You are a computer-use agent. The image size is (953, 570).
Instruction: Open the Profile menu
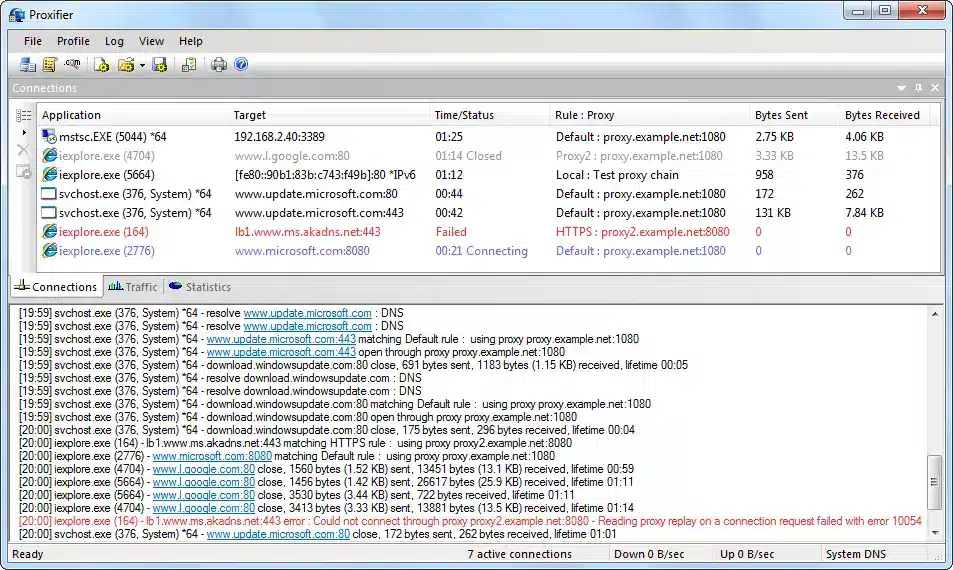(x=73, y=41)
